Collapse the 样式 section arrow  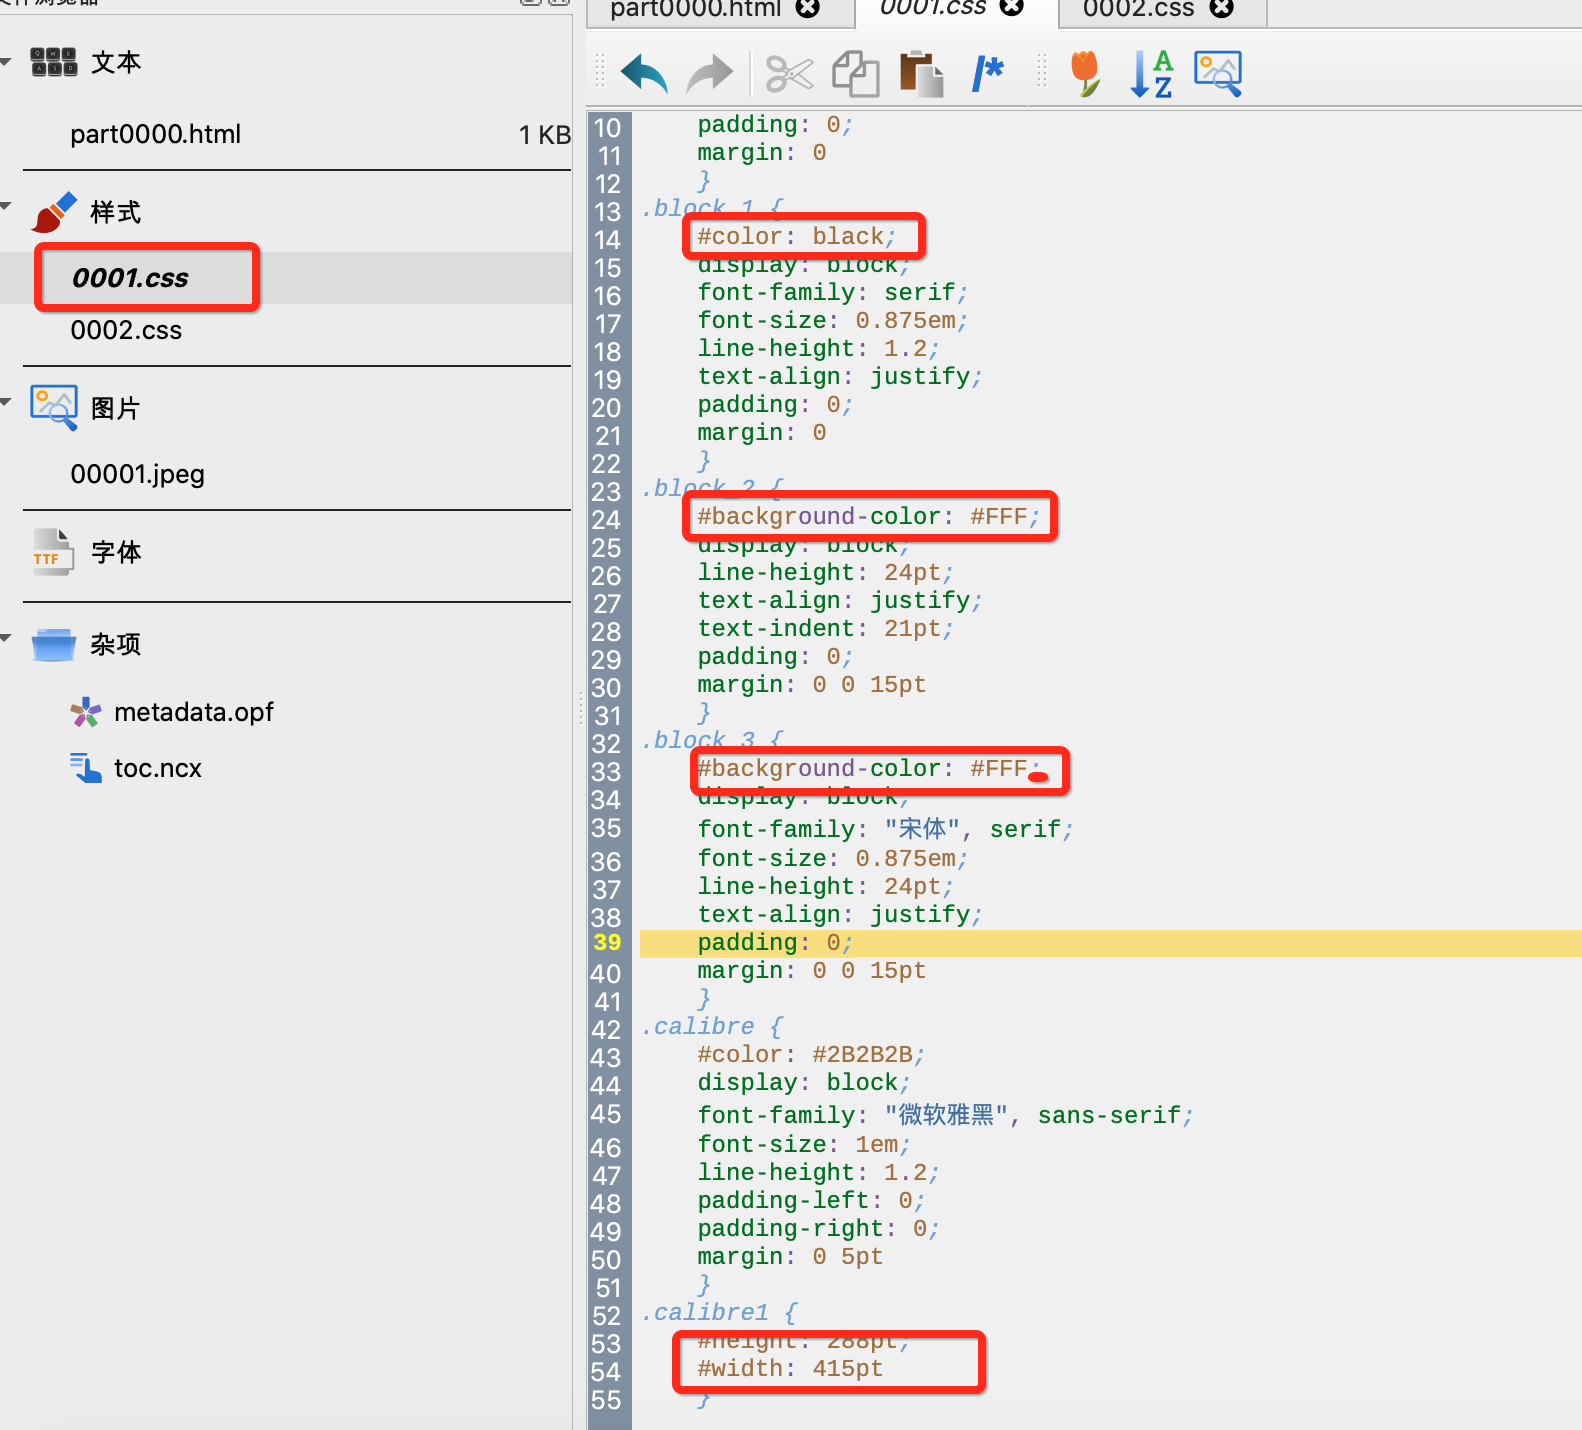(x=6, y=207)
